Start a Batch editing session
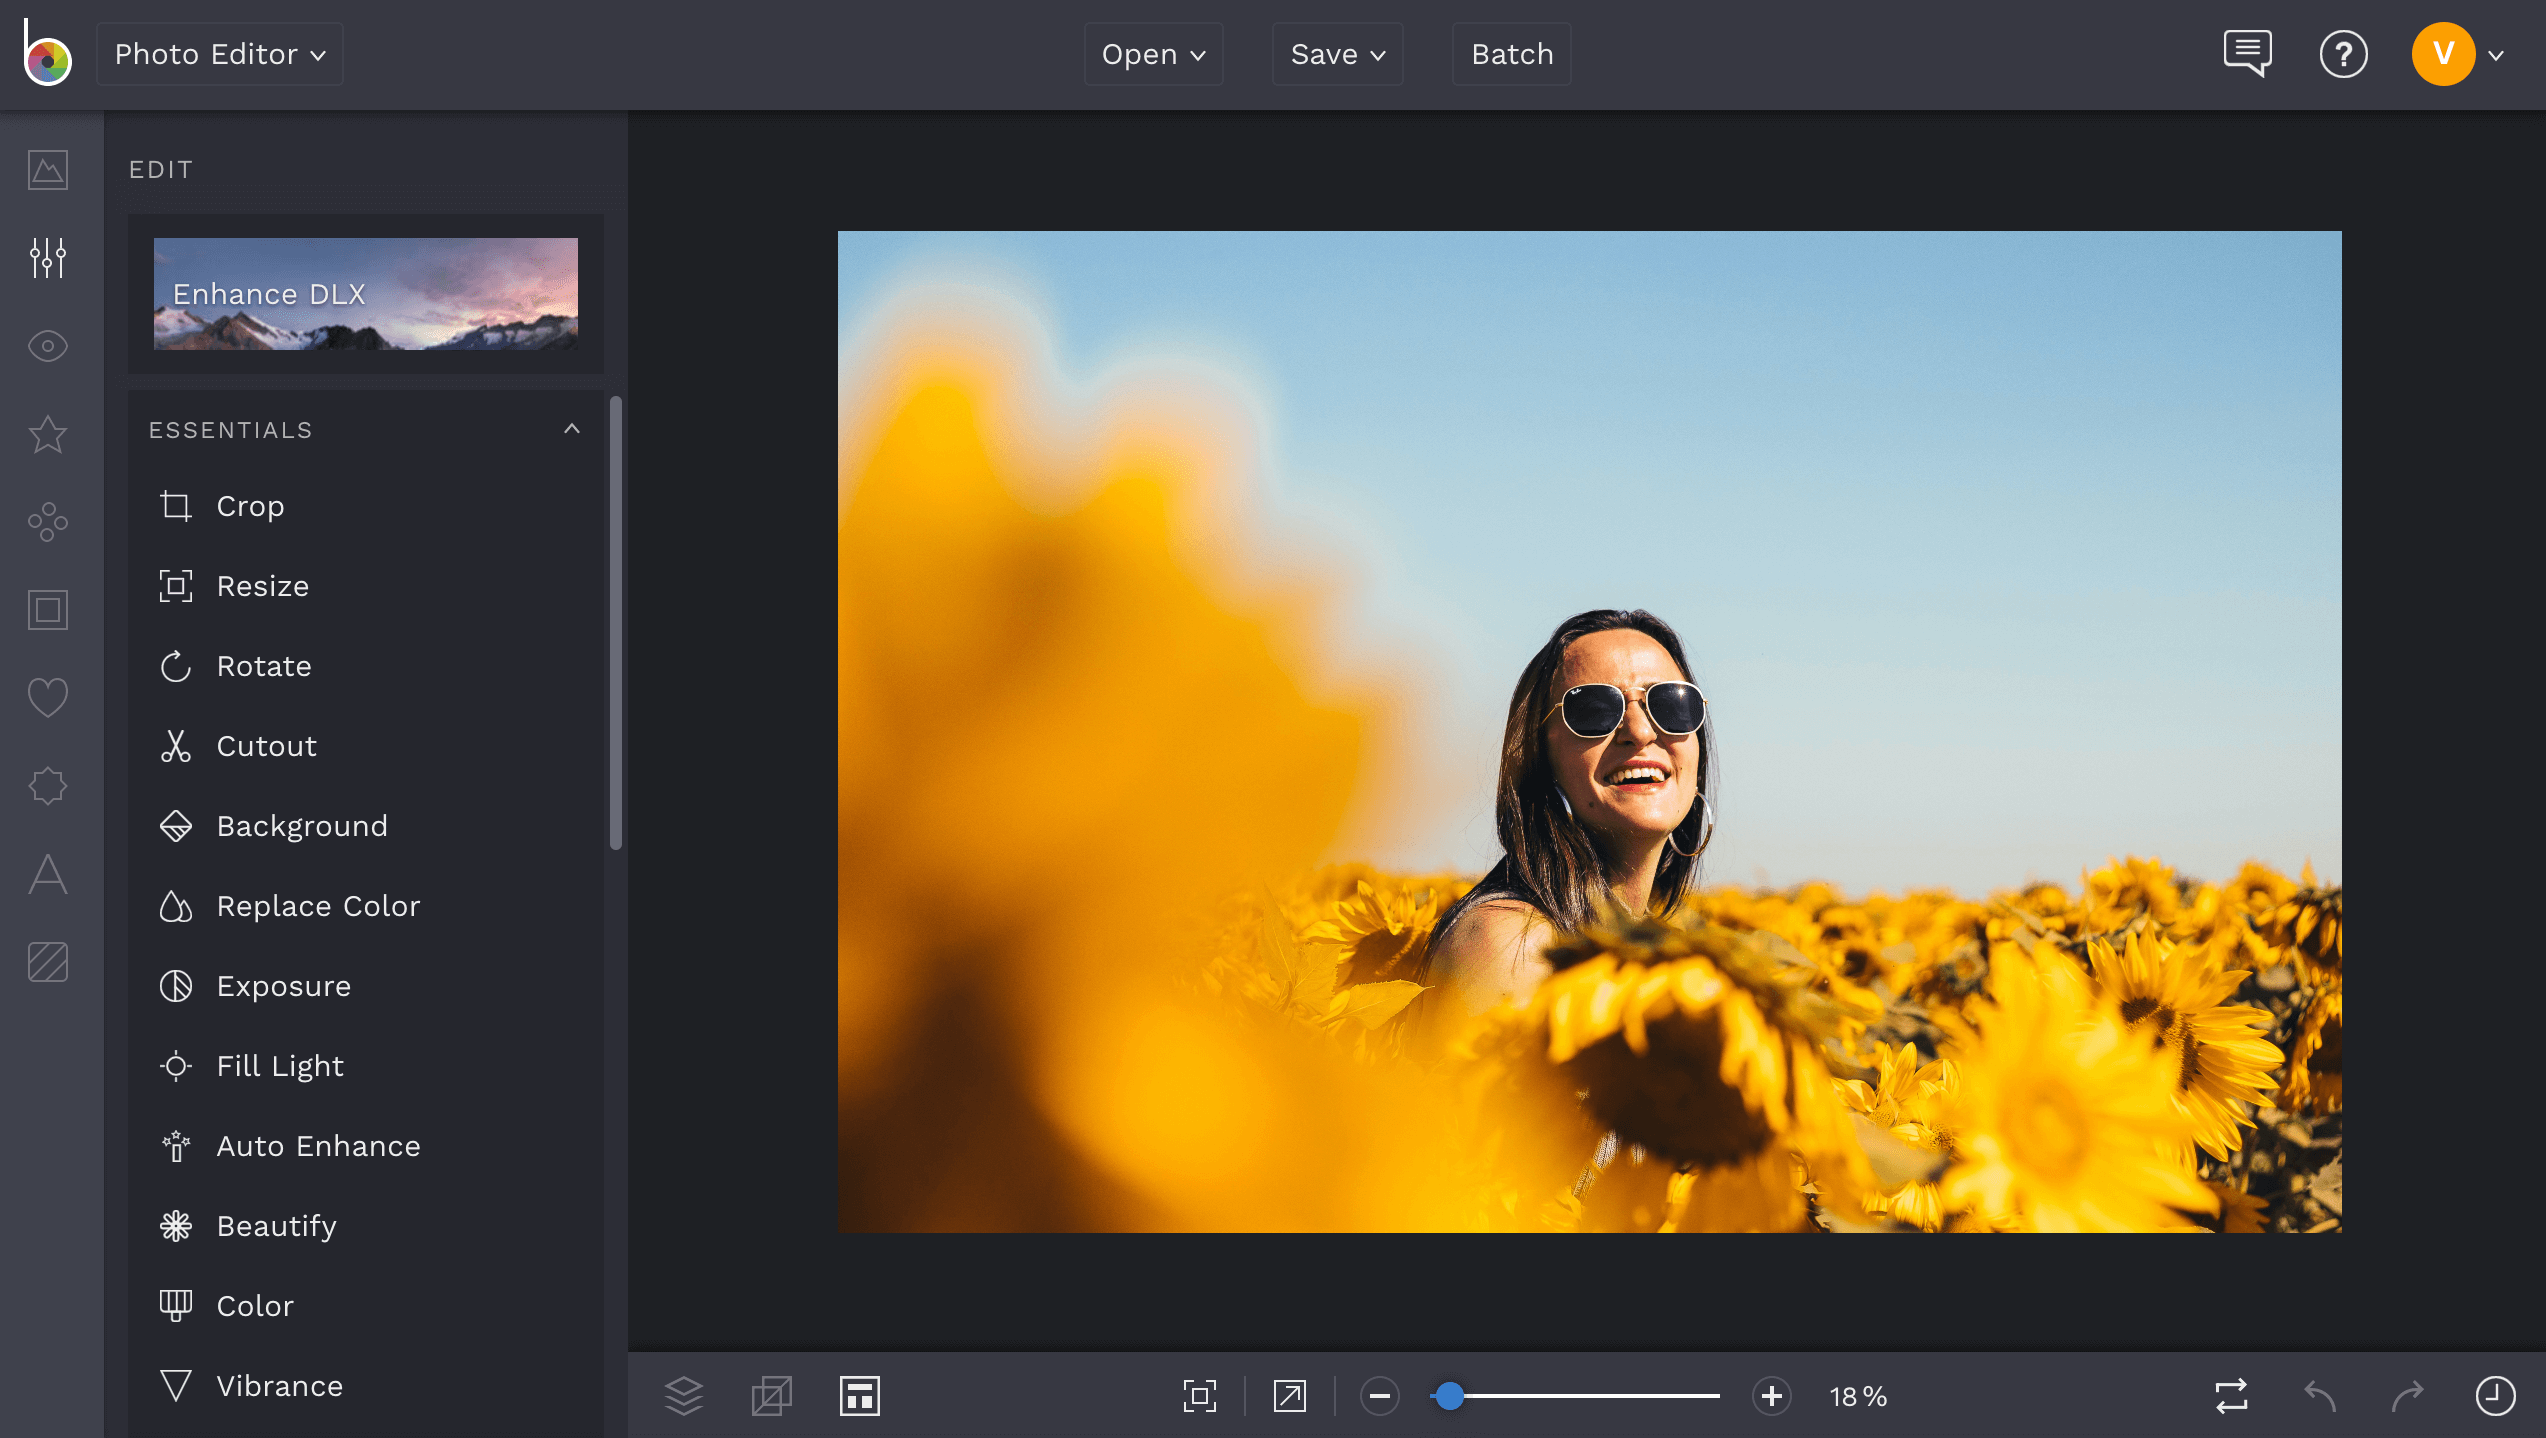This screenshot has width=2546, height=1438. pos(1511,54)
